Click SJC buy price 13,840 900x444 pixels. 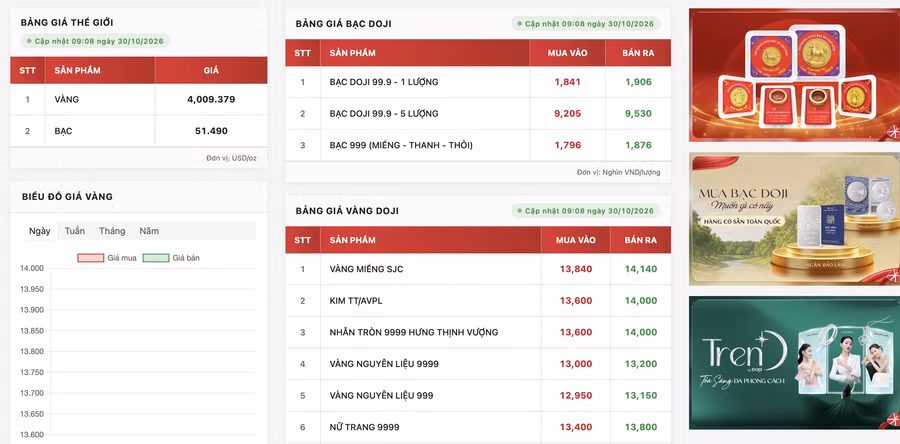576,269
